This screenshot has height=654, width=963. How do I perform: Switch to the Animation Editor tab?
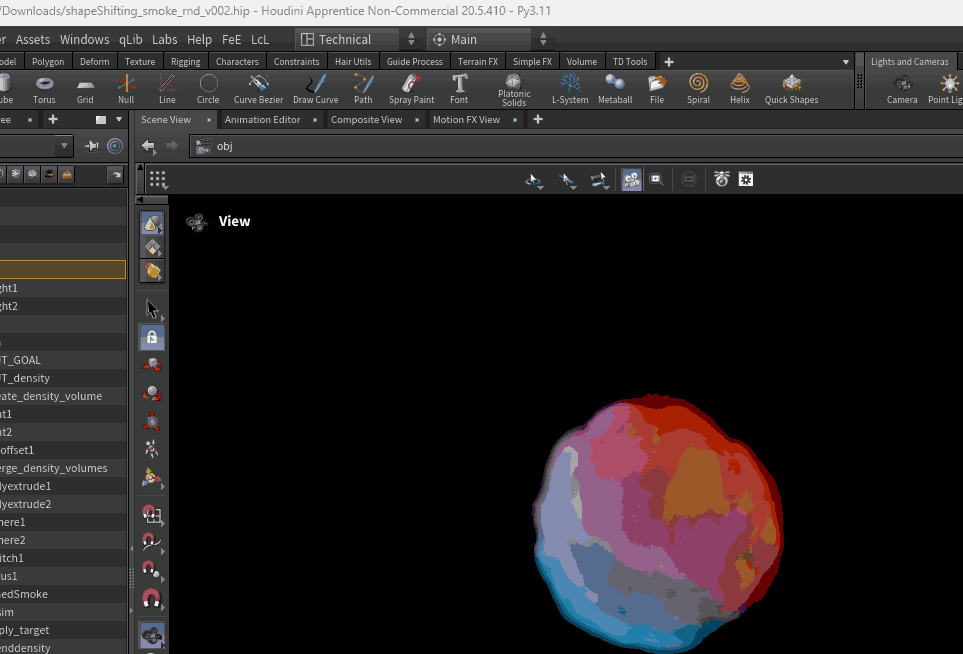pos(262,120)
